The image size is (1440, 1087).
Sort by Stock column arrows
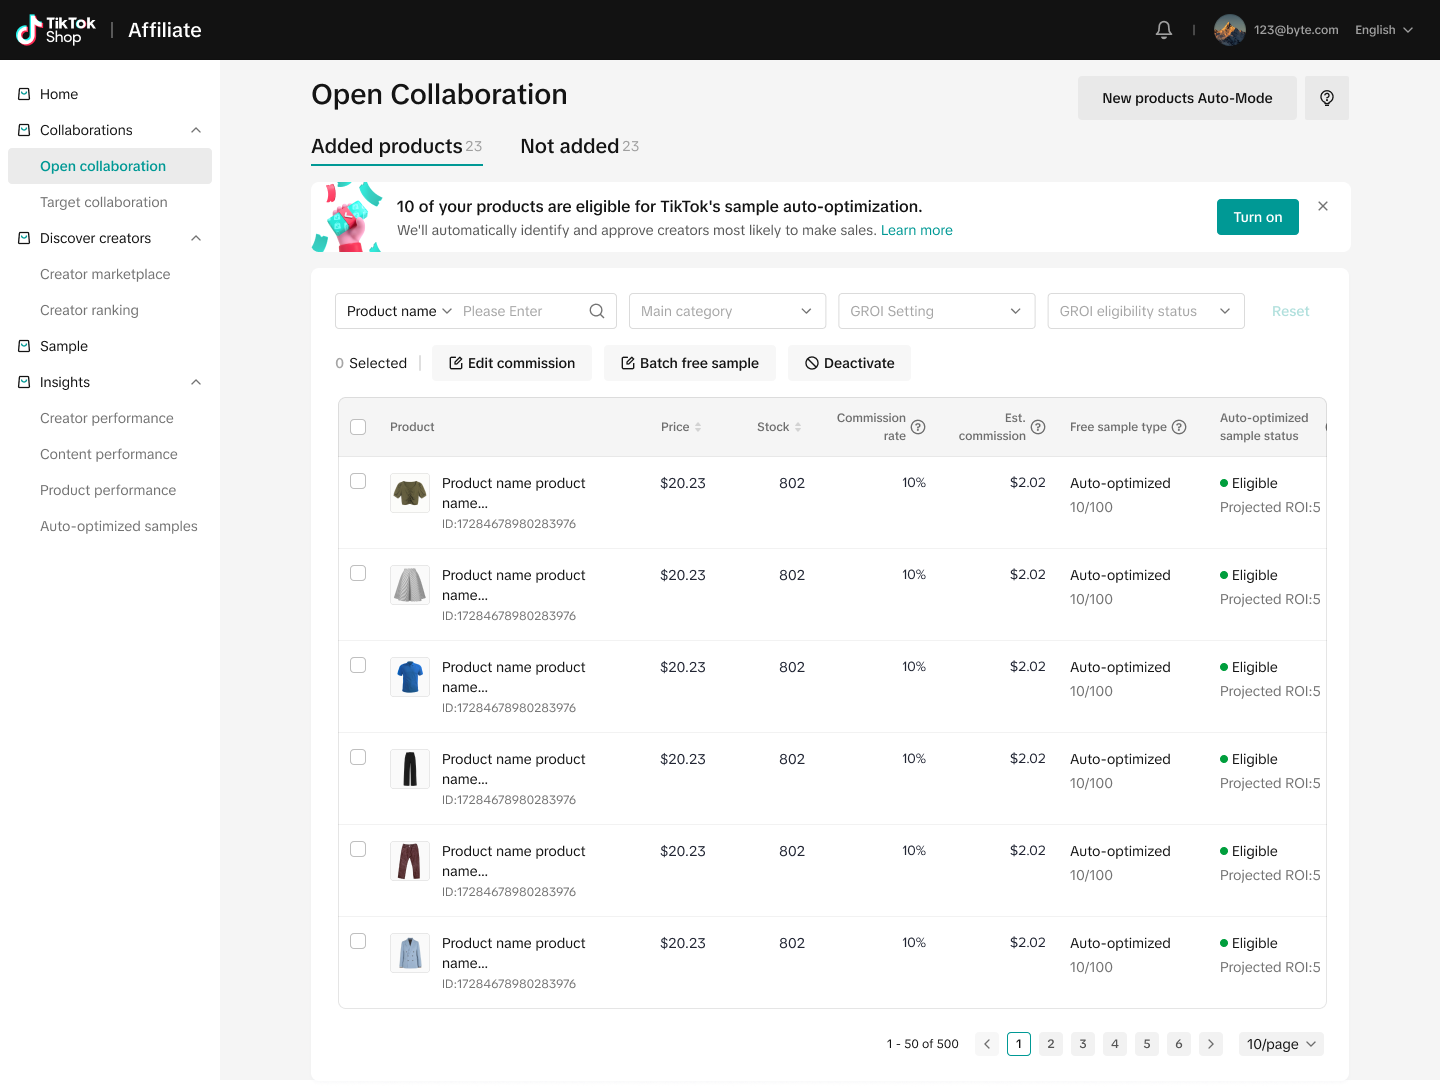click(798, 427)
